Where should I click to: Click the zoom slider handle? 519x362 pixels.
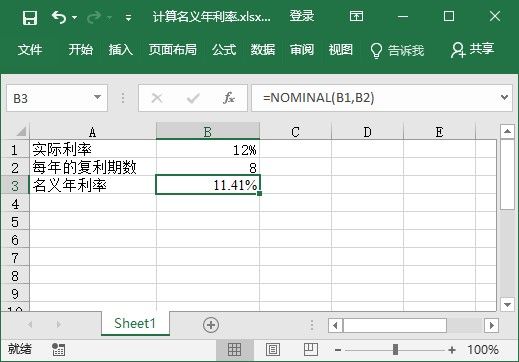pyautogui.click(x=395, y=349)
